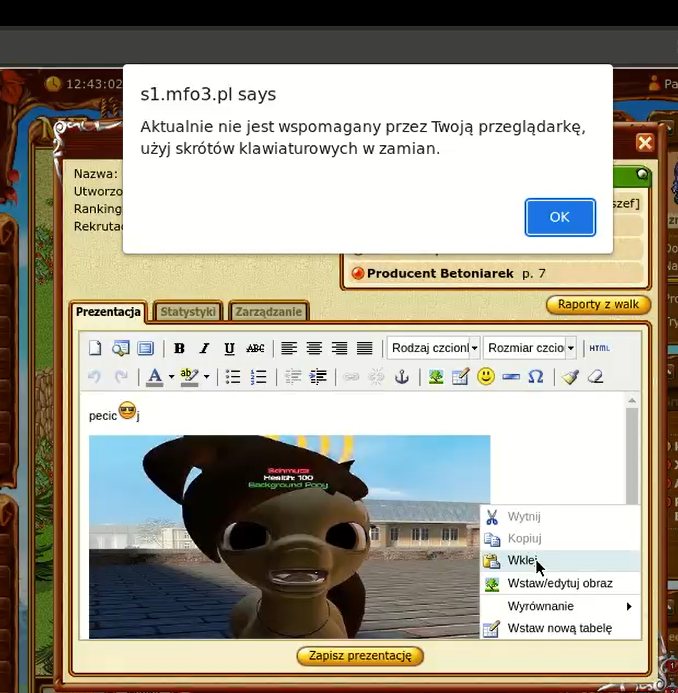This screenshot has height=693, width=678.
Task: Insert an anchor with the anchor icon
Action: [402, 377]
